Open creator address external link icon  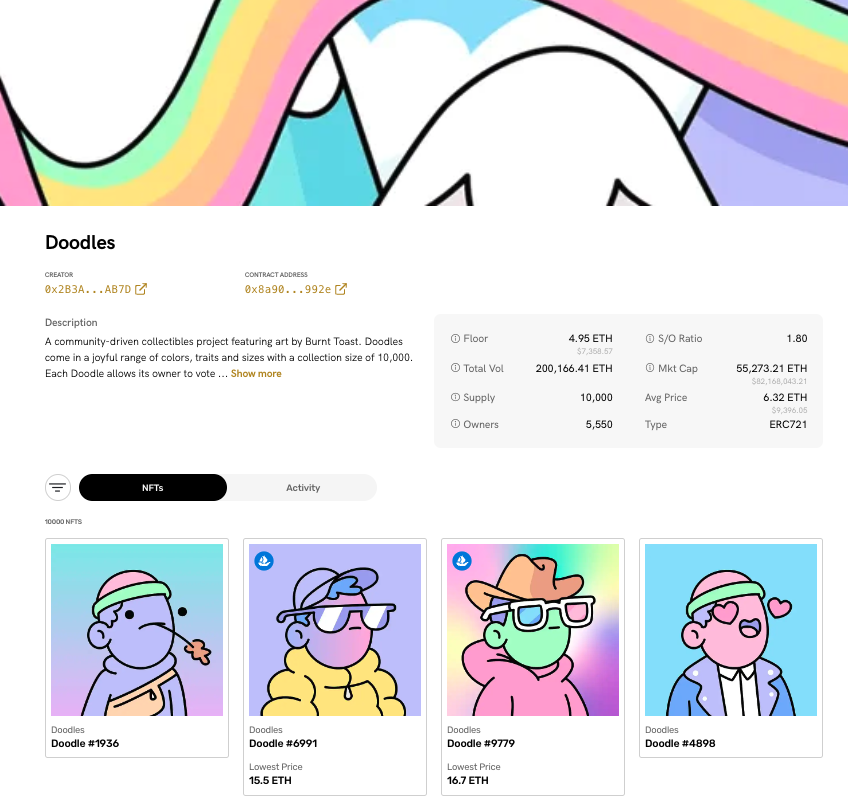point(141,289)
